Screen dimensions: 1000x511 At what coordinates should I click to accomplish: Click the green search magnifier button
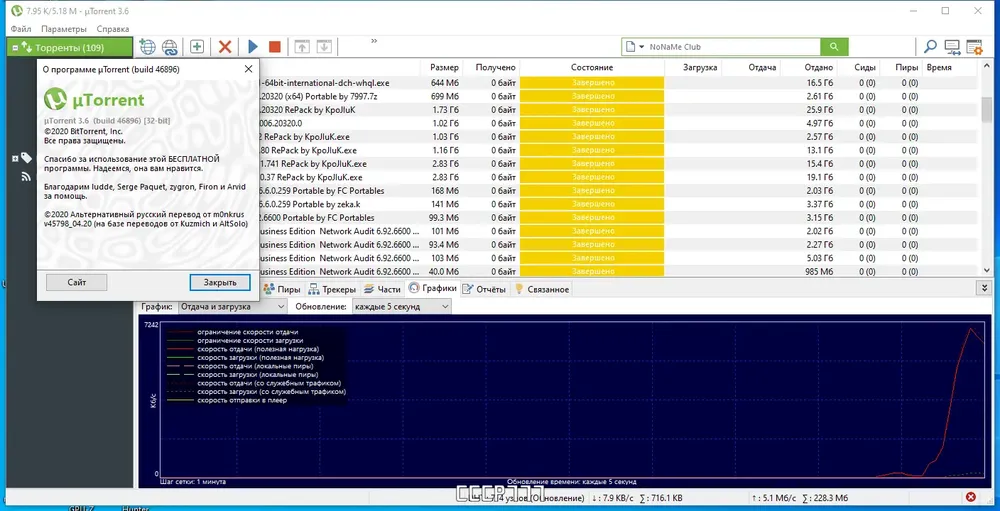click(834, 47)
